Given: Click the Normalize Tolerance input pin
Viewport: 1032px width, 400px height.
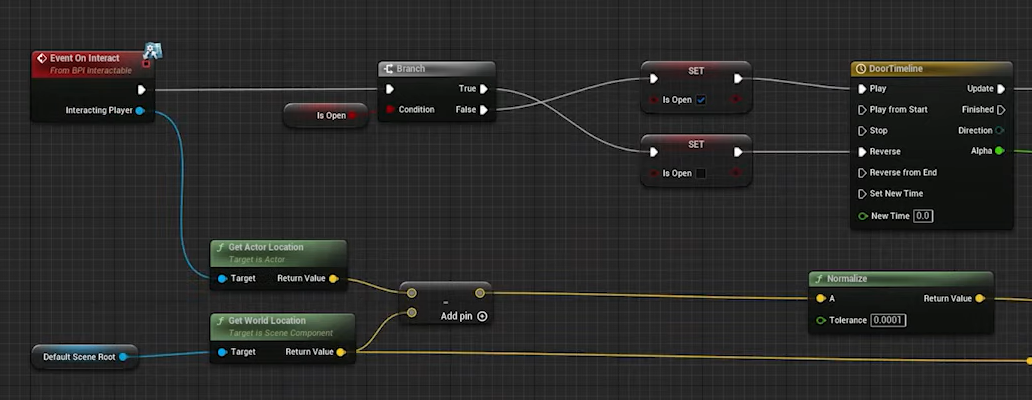Looking at the screenshot, I should [x=820, y=320].
